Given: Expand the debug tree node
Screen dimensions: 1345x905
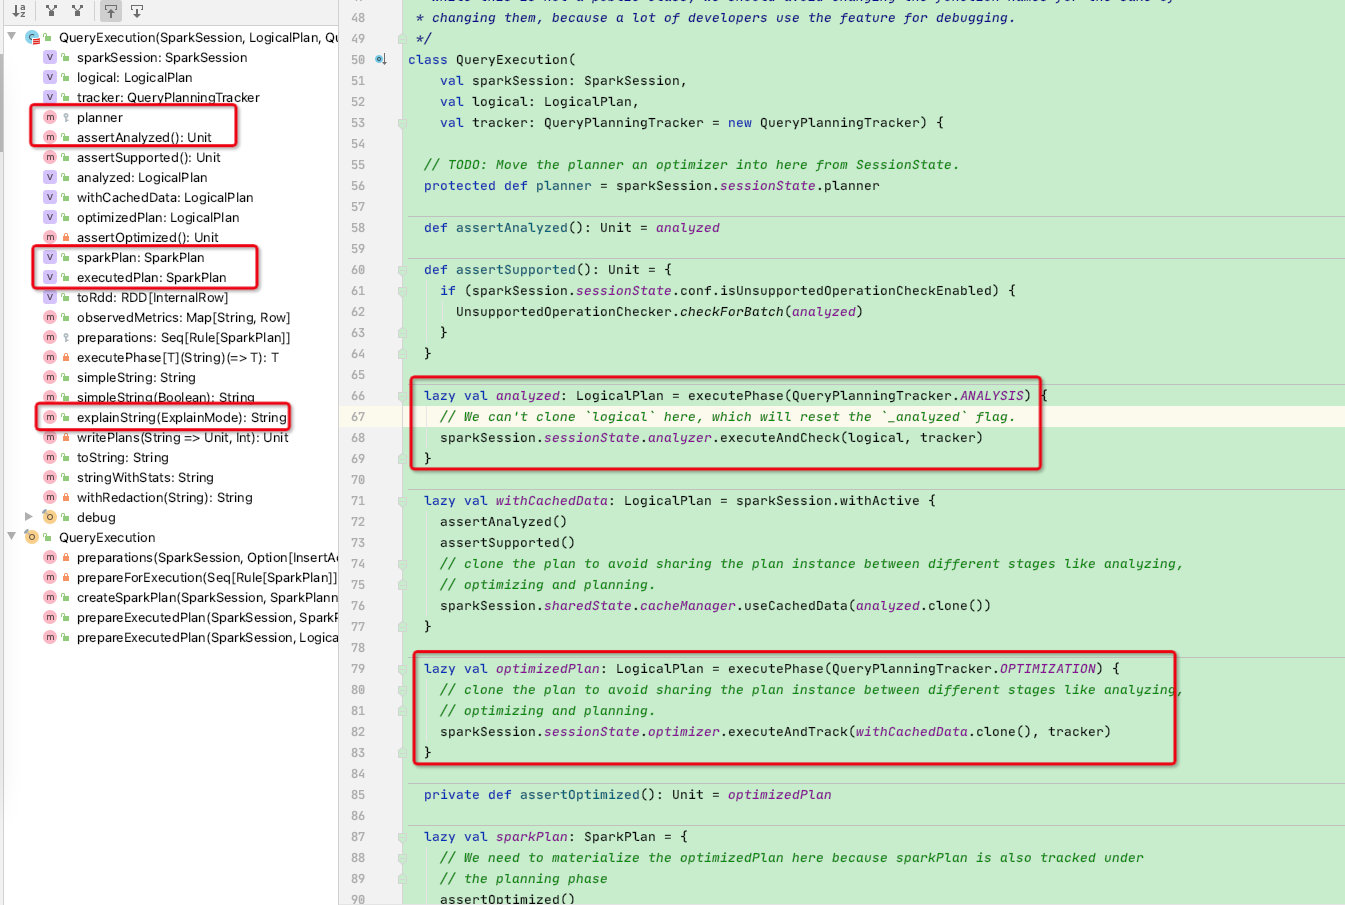Looking at the screenshot, I should (x=29, y=517).
